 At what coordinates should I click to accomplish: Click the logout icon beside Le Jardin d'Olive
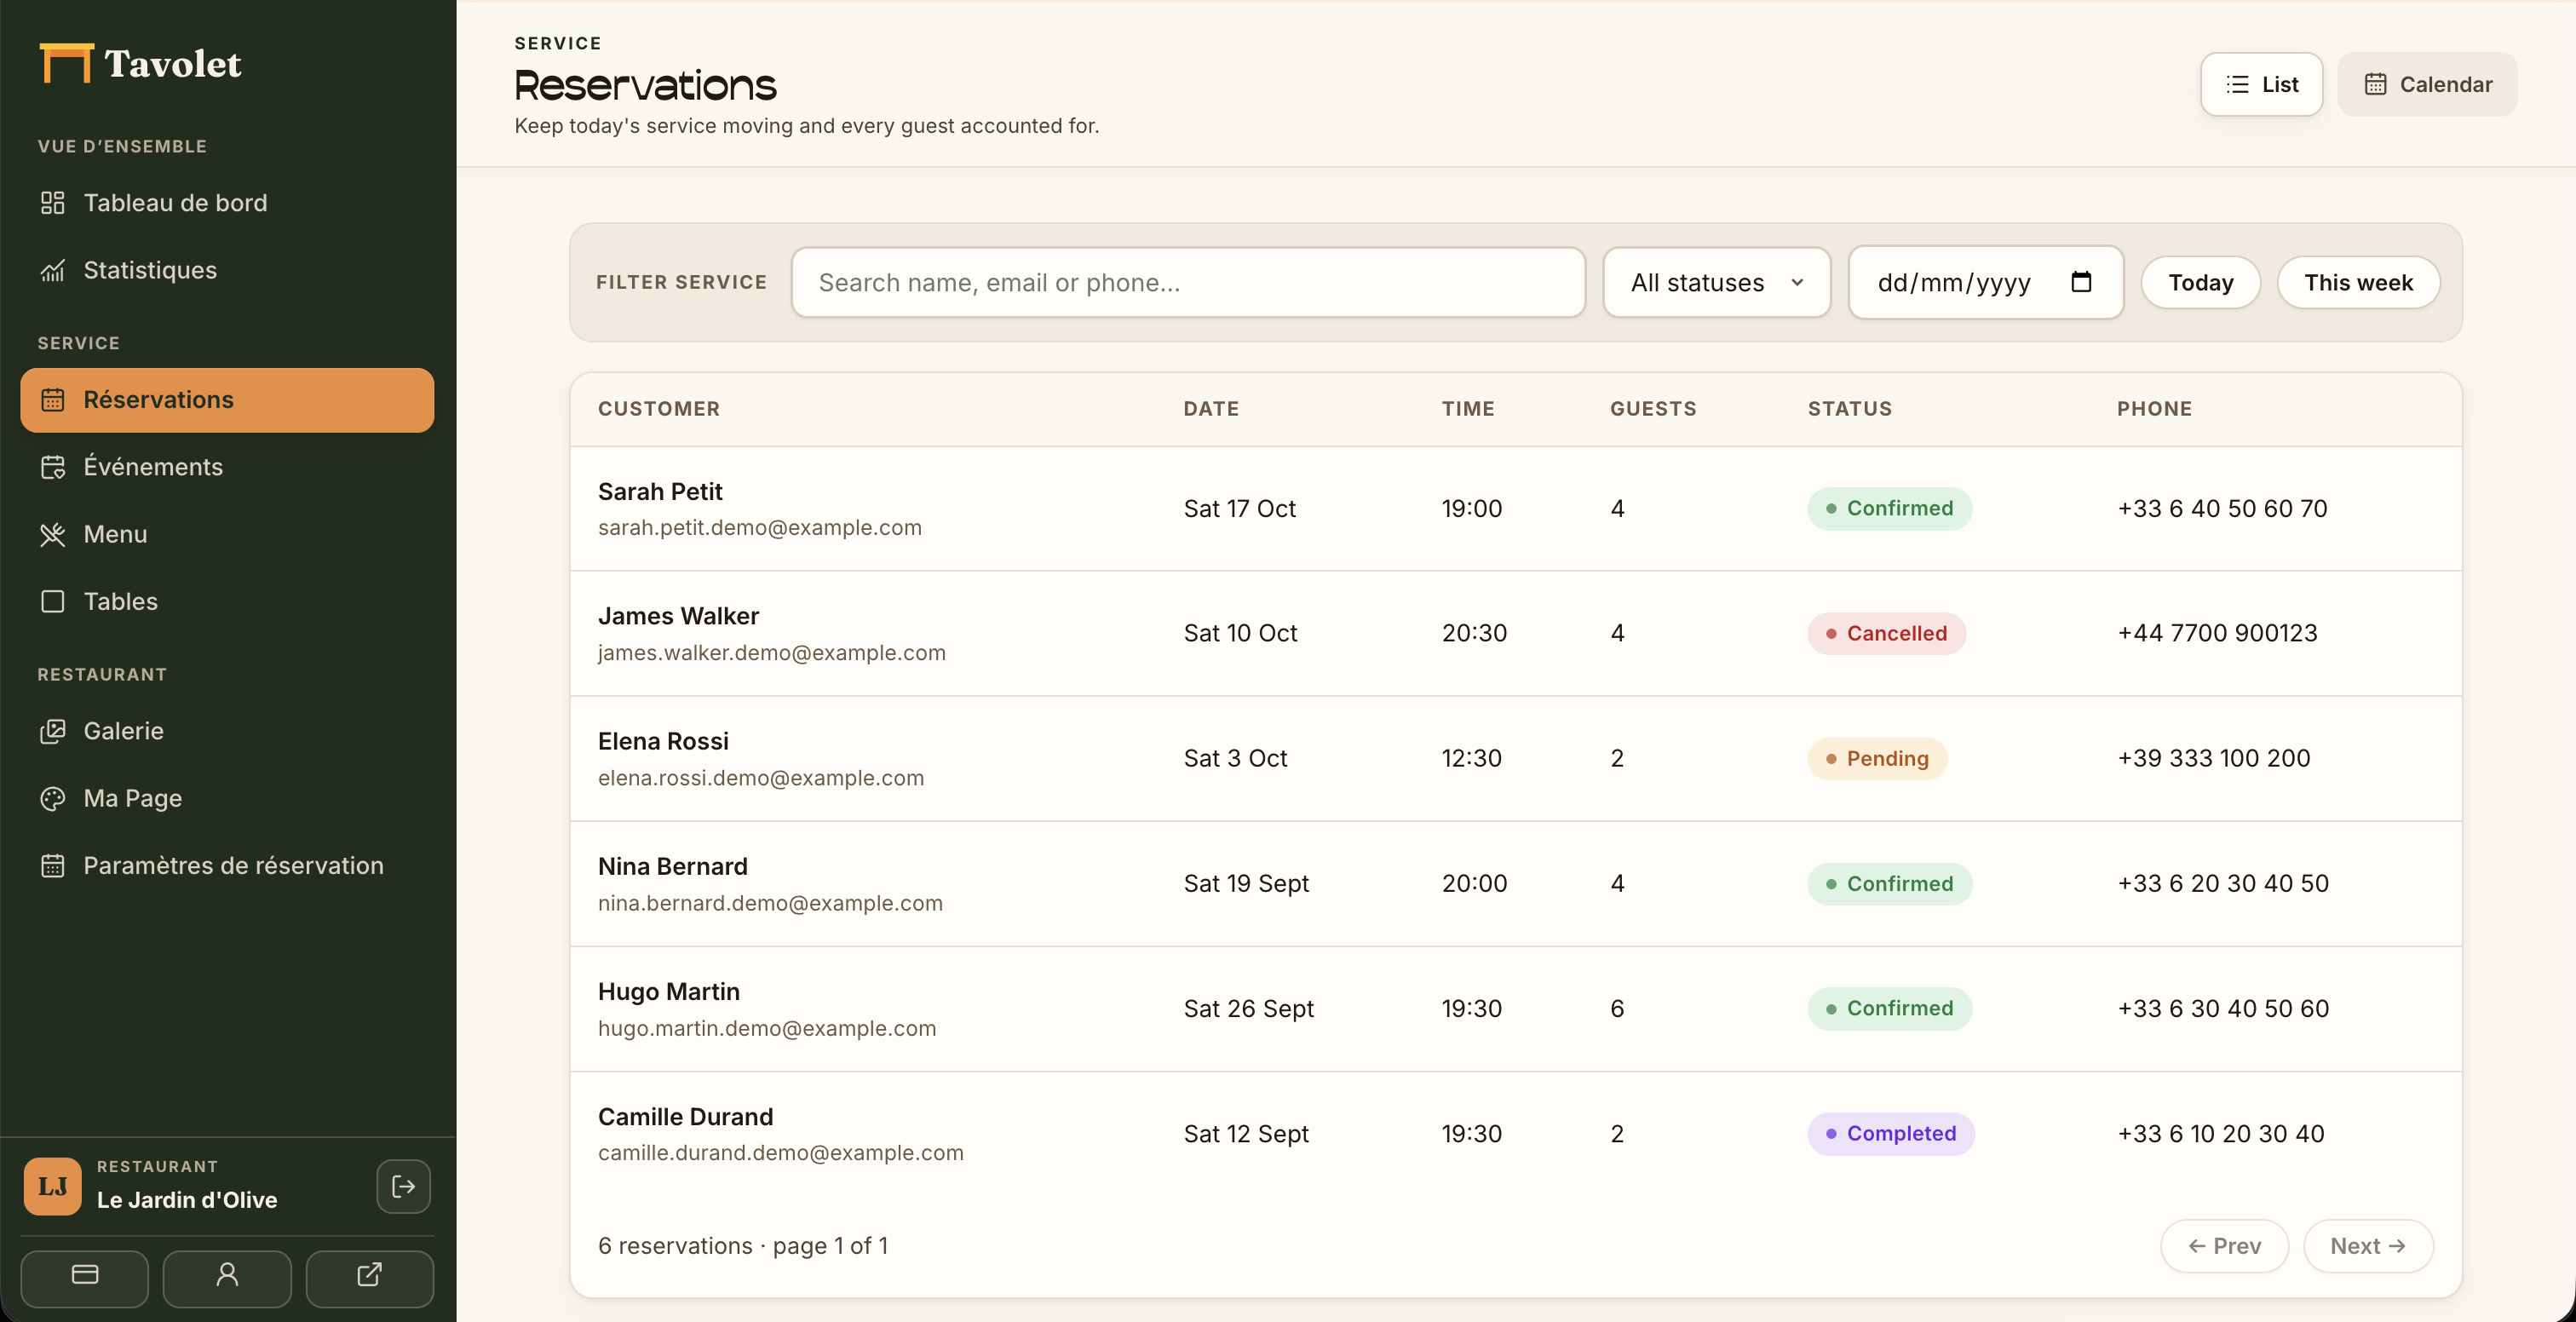click(x=403, y=1186)
